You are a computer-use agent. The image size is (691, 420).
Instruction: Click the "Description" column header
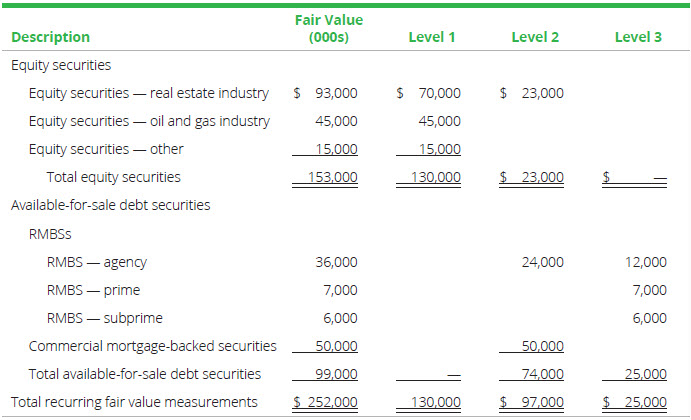[x=50, y=37]
